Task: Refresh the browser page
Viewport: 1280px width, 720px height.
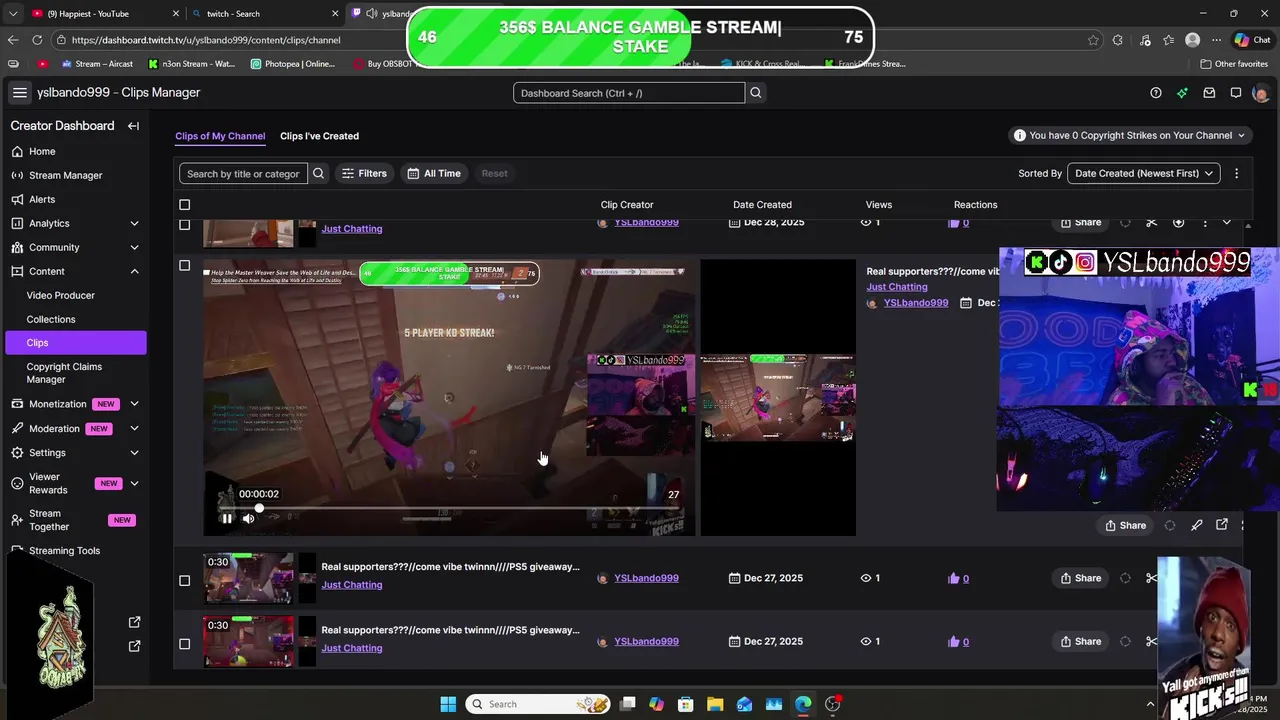Action: tap(37, 40)
